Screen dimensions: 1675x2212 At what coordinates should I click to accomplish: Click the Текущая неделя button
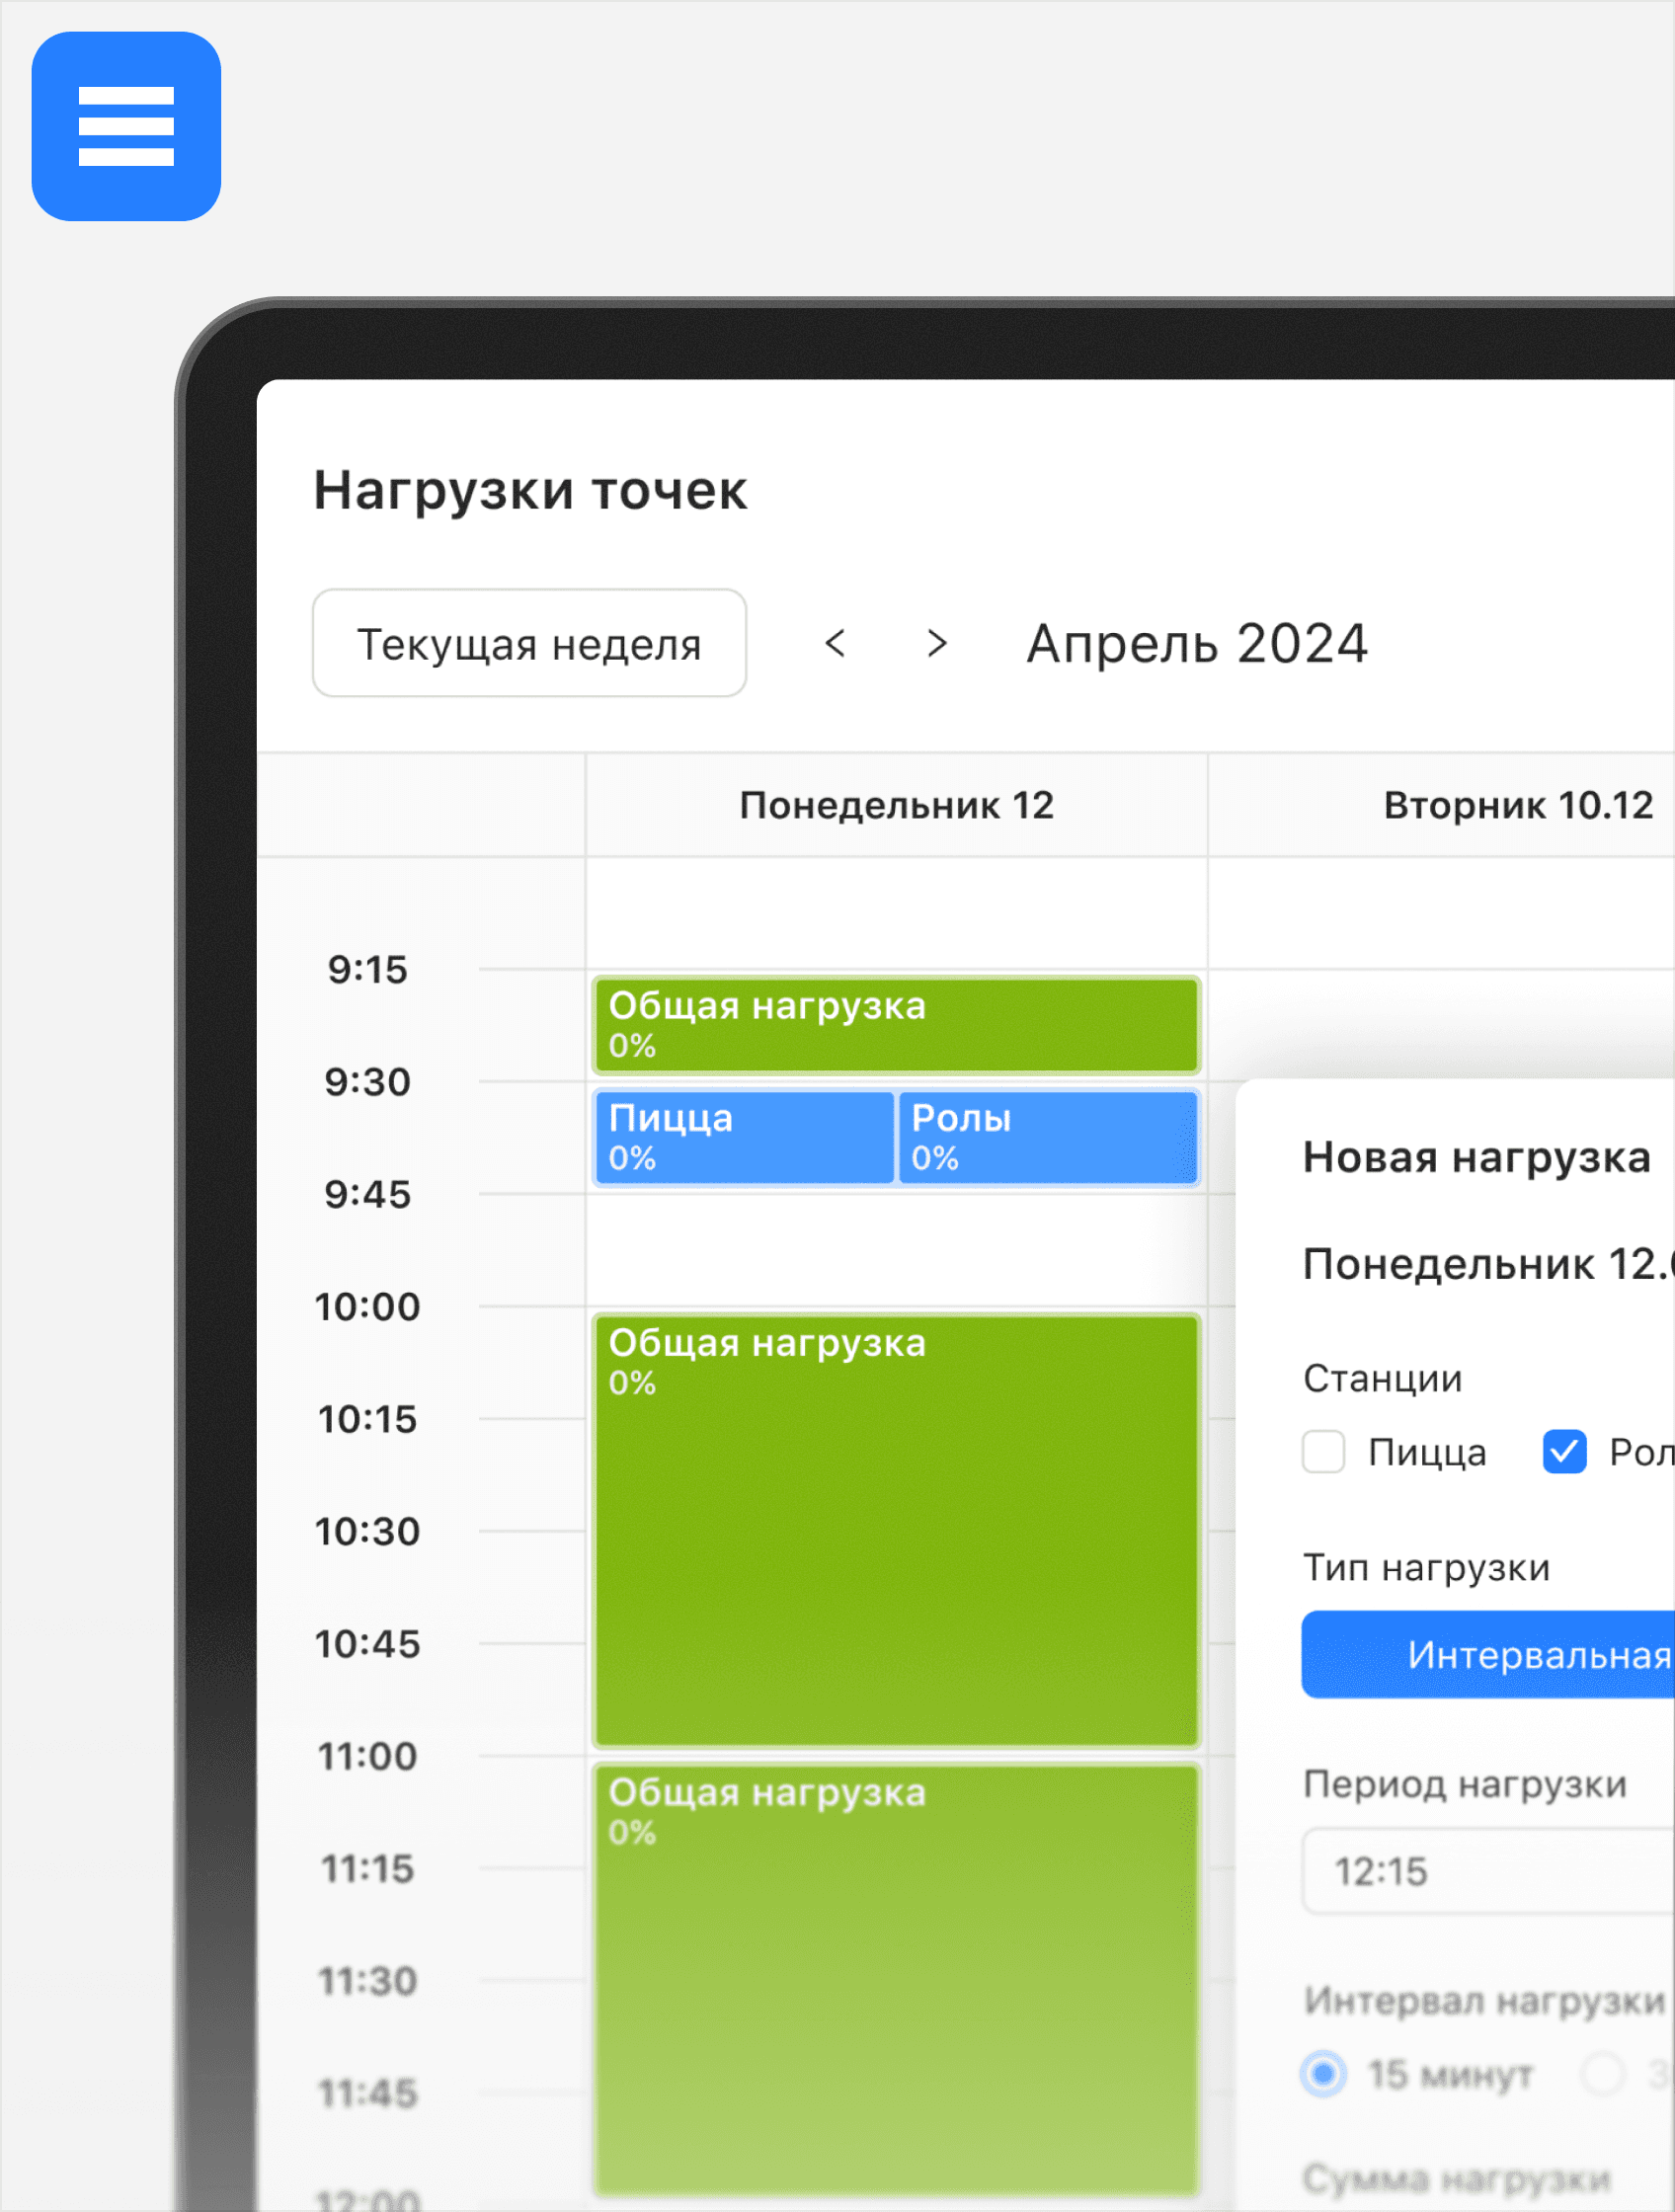pyautogui.click(x=529, y=643)
